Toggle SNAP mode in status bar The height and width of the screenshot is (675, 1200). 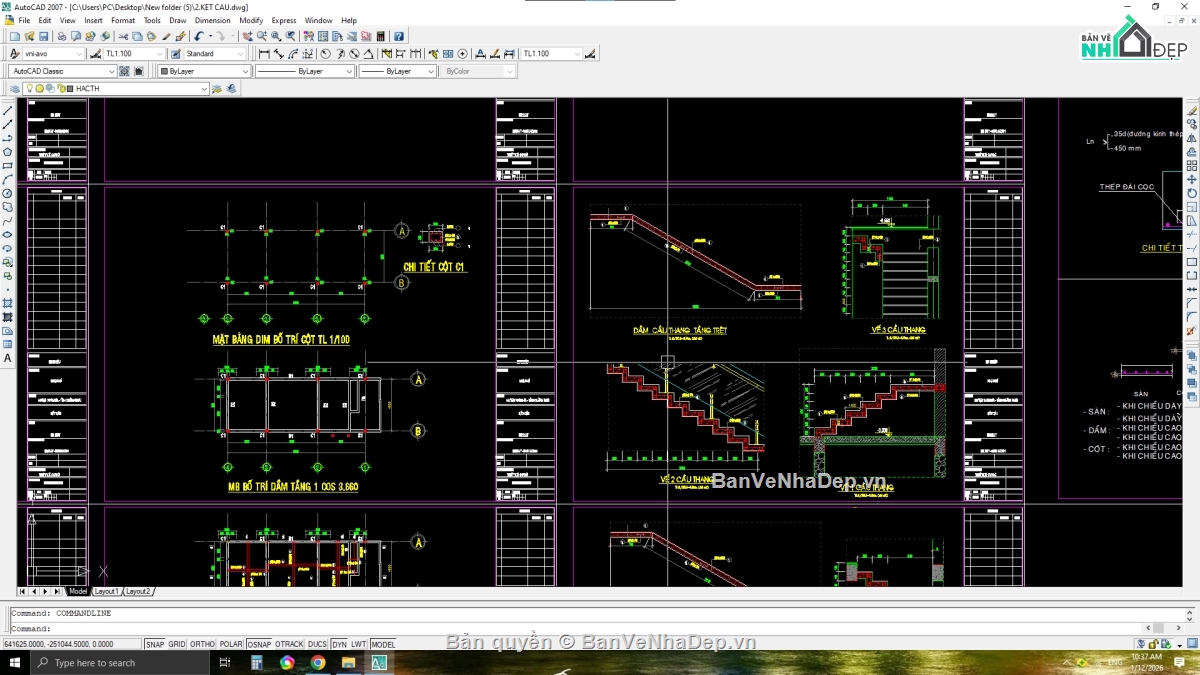[155, 645]
